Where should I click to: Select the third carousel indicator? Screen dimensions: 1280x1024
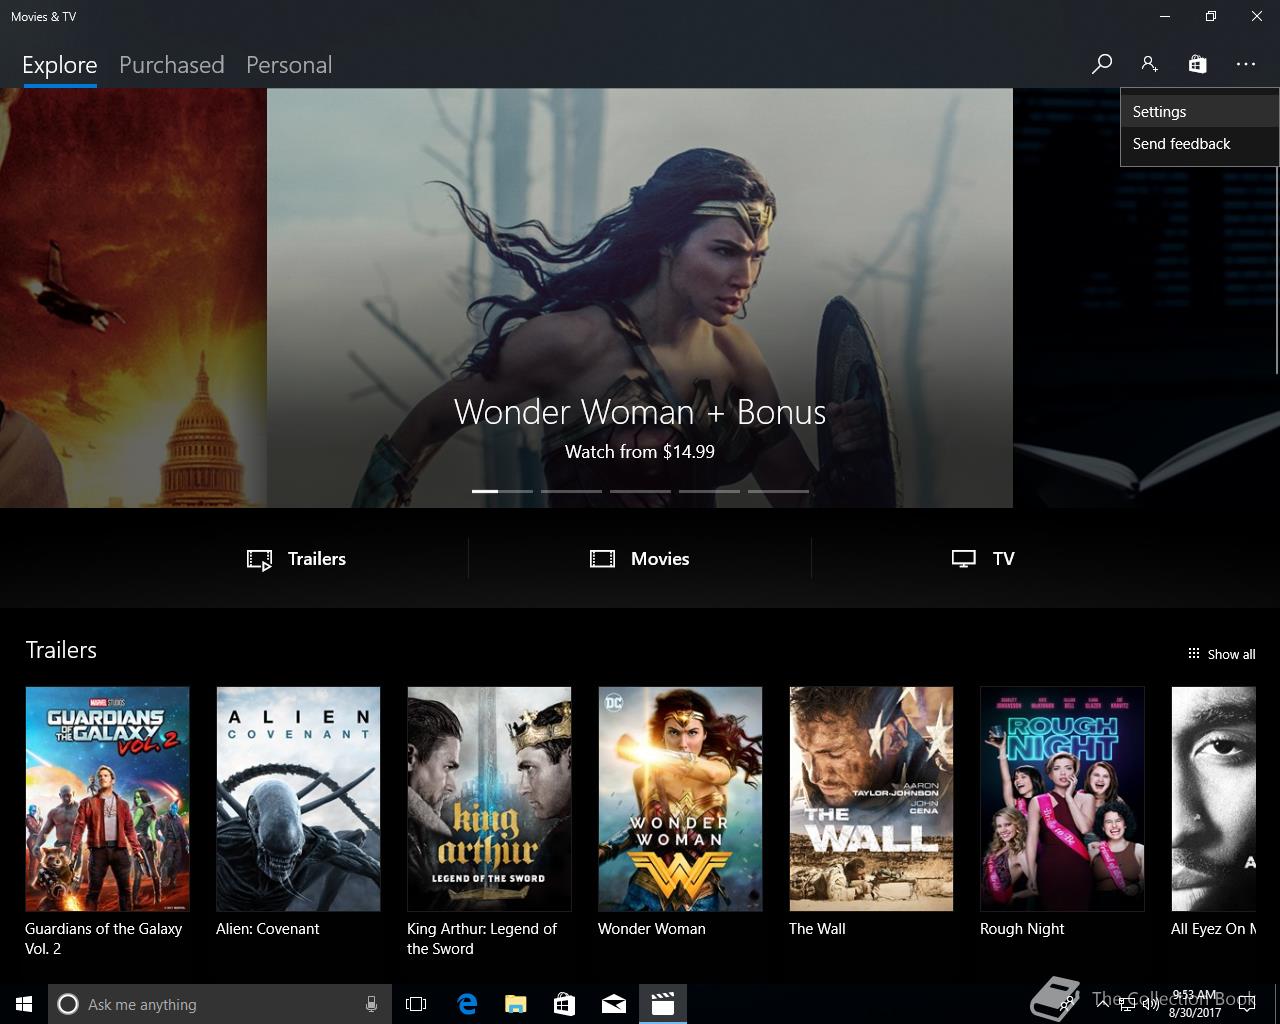640,491
